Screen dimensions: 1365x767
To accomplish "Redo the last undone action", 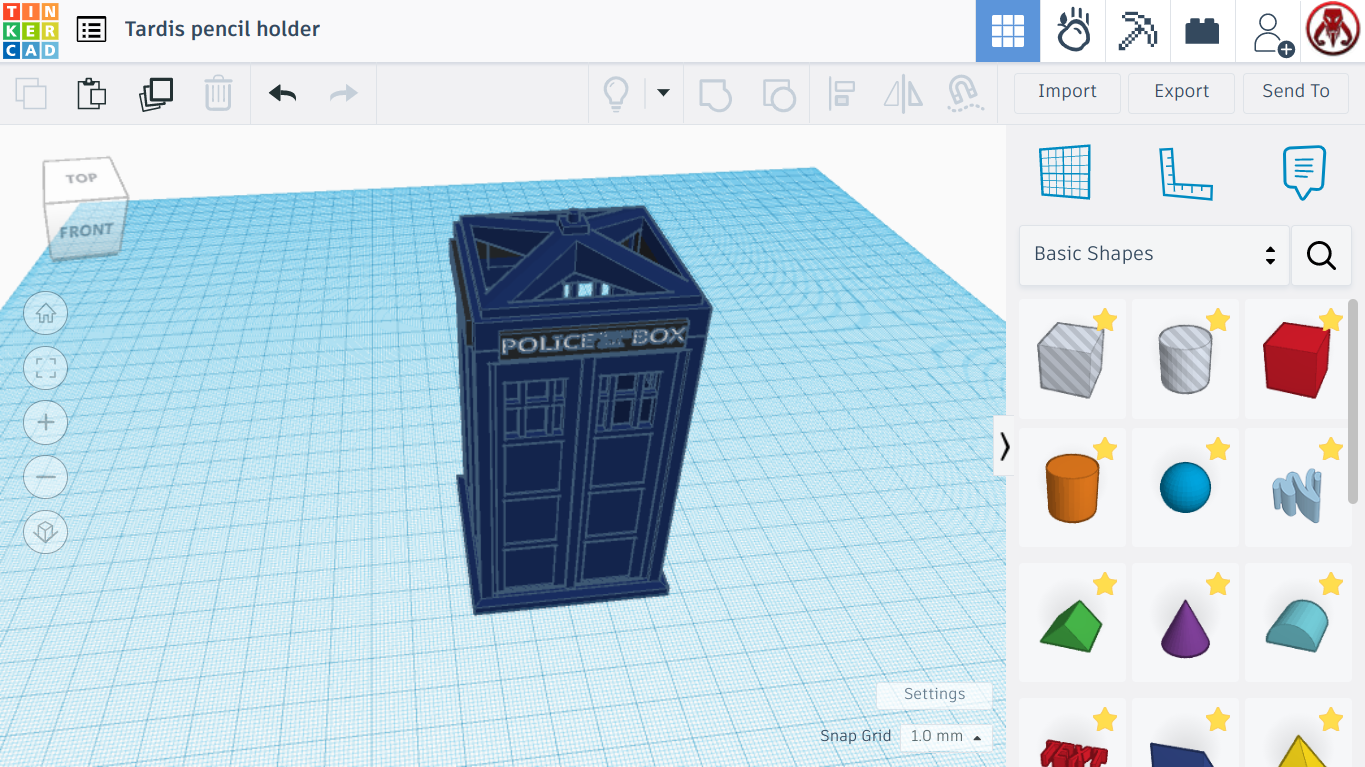I will [x=344, y=94].
